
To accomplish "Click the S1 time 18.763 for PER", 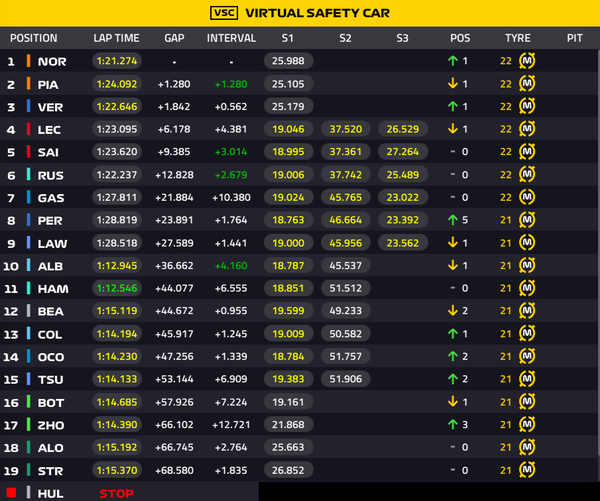I will pyautogui.click(x=288, y=220).
